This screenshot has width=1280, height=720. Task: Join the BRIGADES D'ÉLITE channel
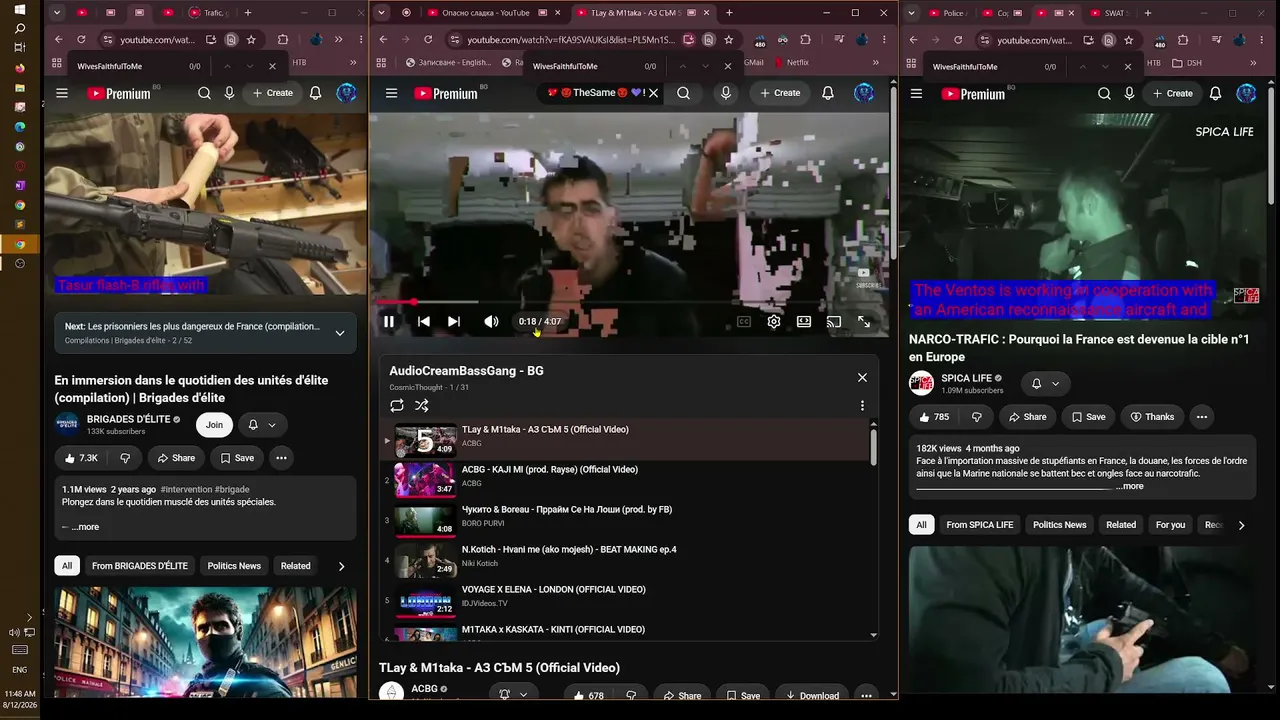click(214, 425)
